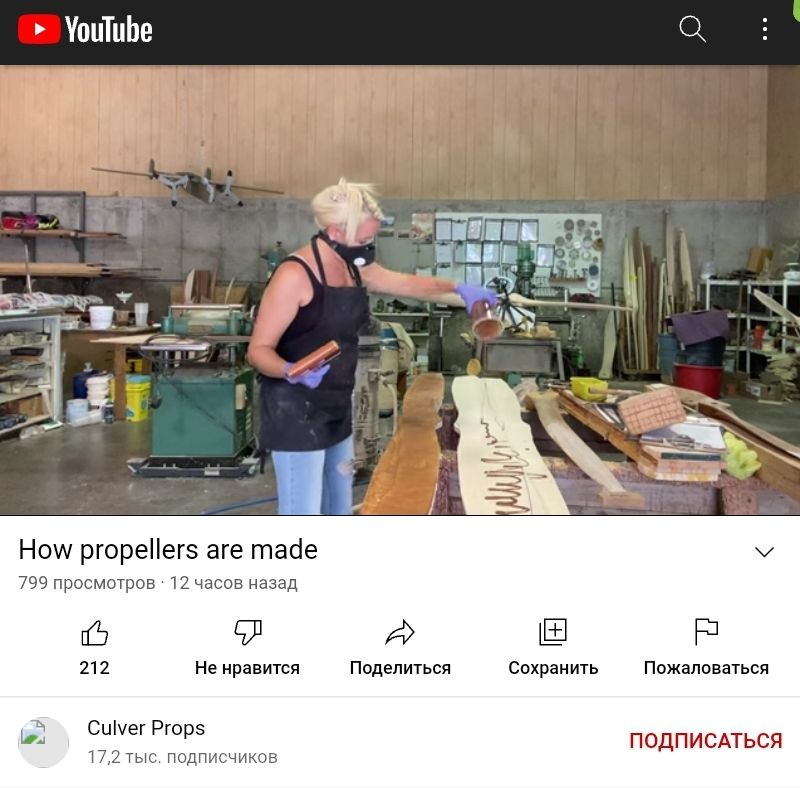
Task: Click the report flag icon
Action: pos(706,632)
